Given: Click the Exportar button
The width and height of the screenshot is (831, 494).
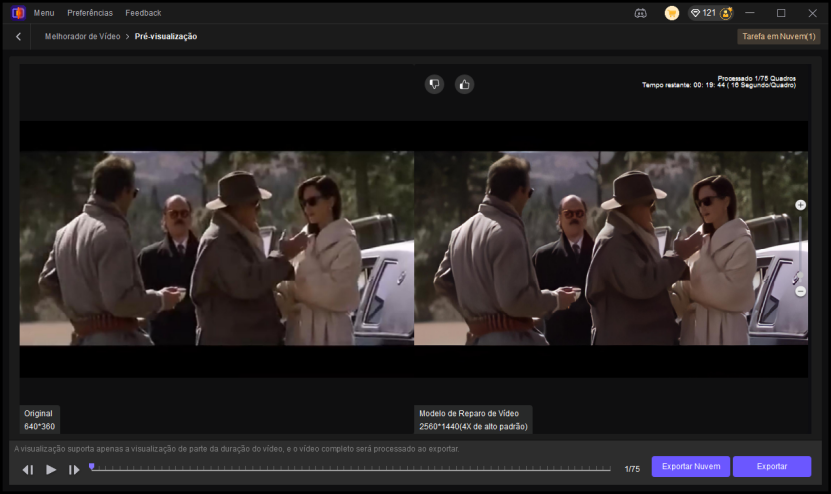Looking at the screenshot, I should (x=772, y=466).
